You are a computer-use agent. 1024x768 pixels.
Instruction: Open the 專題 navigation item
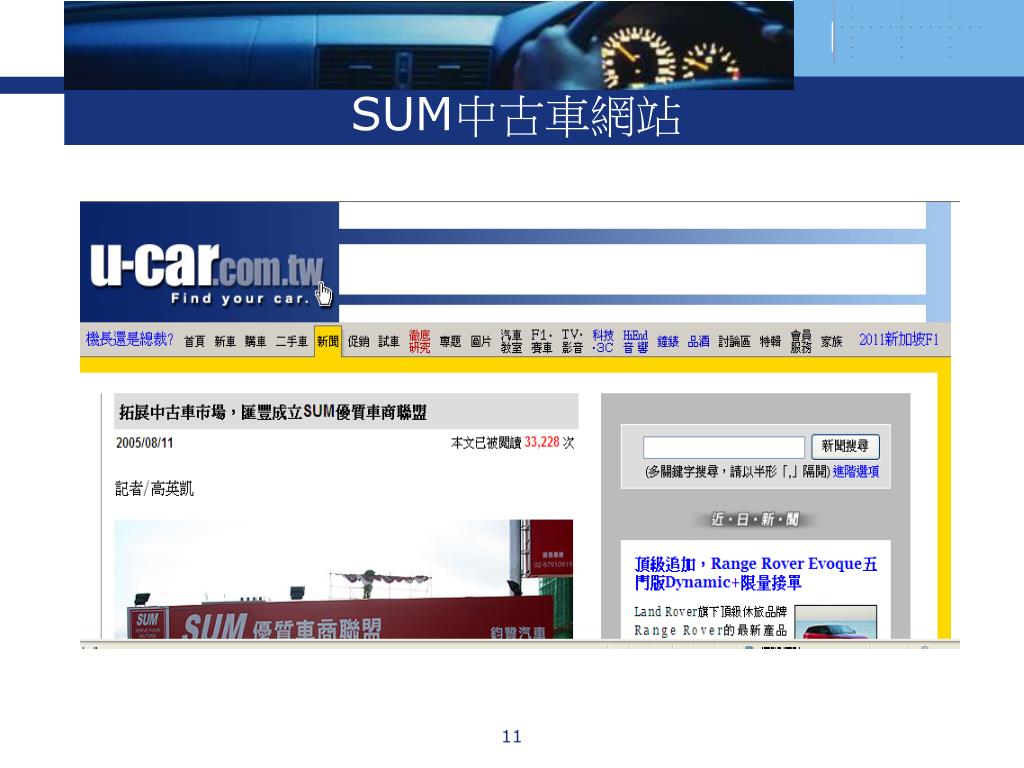(x=450, y=342)
